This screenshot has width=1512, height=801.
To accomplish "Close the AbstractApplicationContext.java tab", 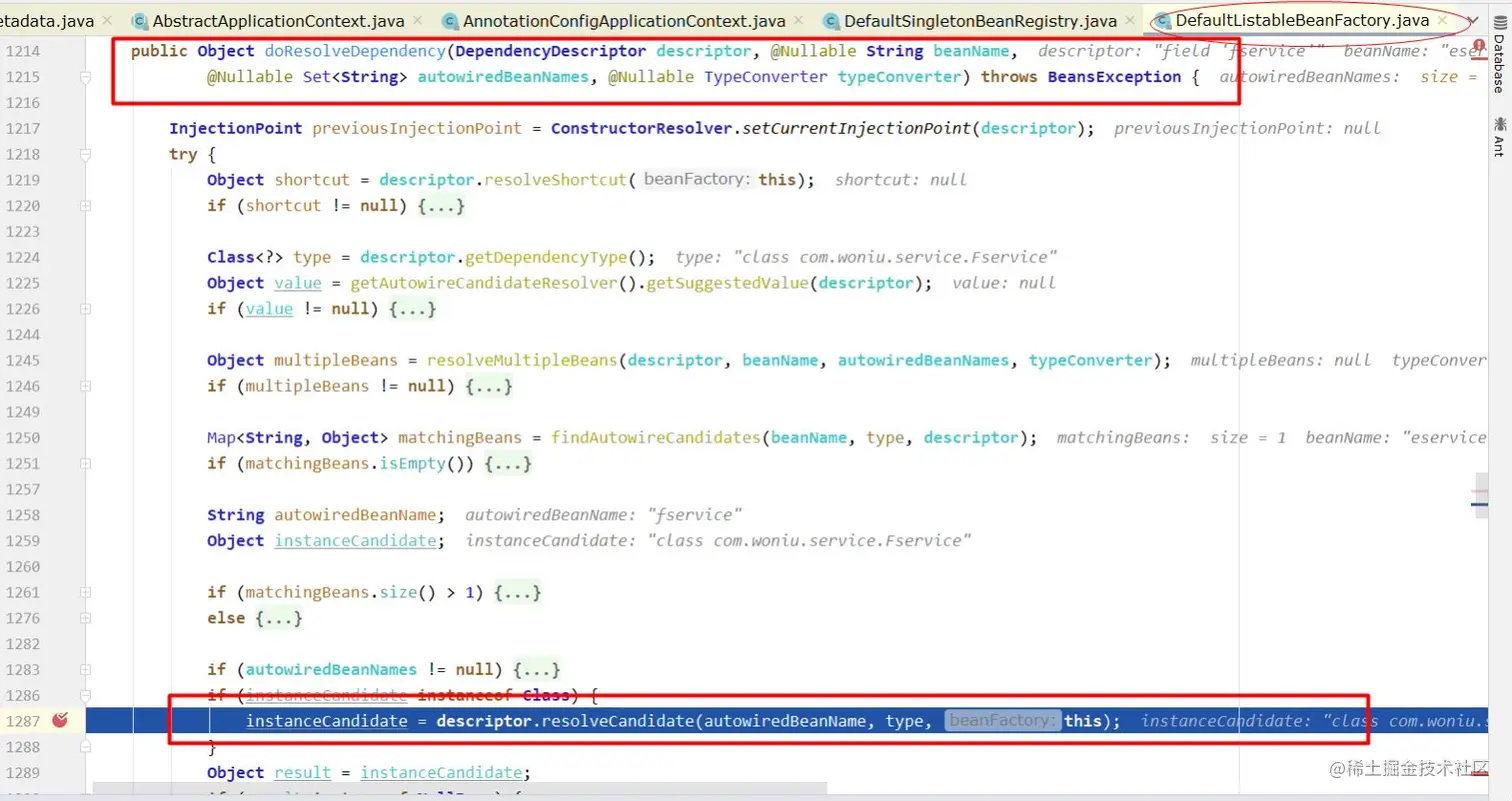I will click(x=416, y=21).
